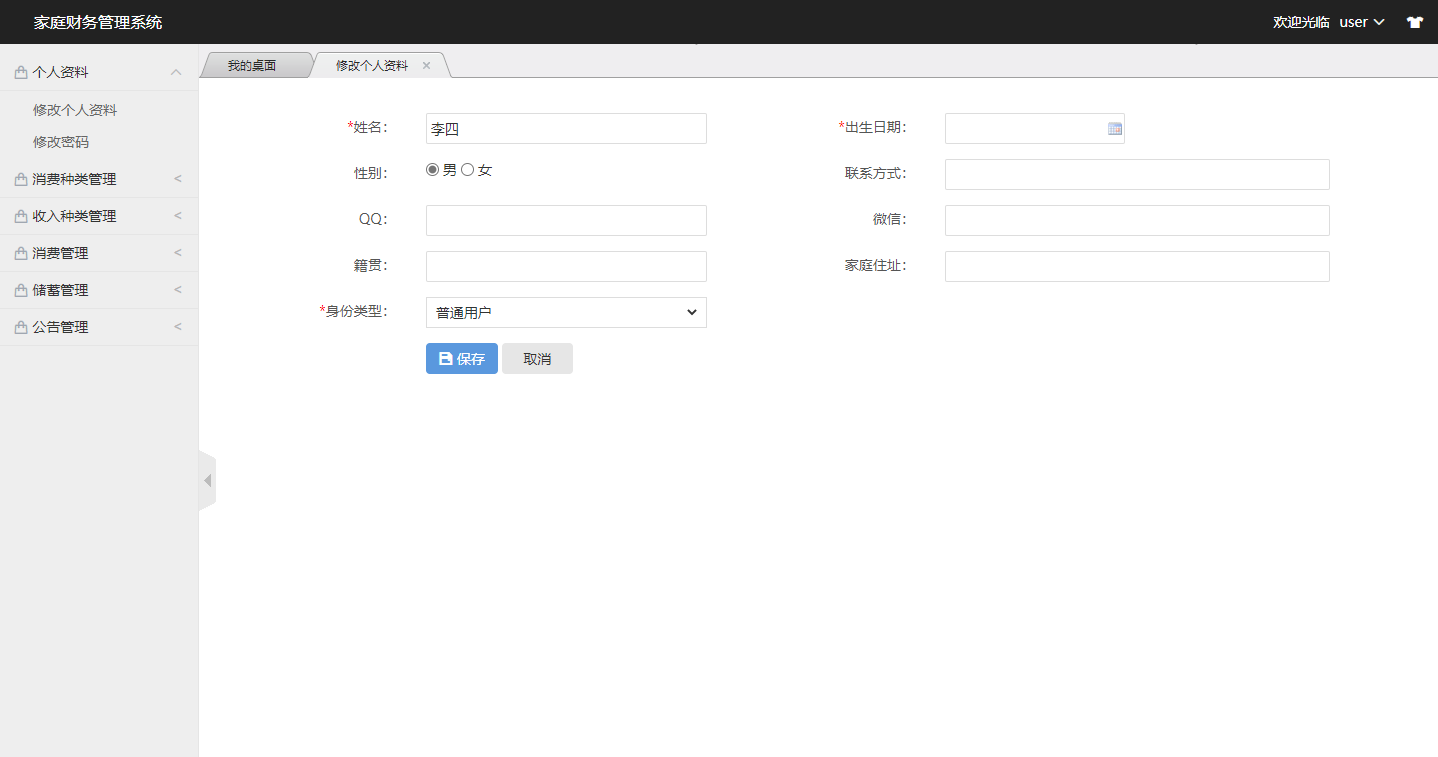Click the 保存 button
Viewport: 1438px width, 757px height.
point(461,358)
